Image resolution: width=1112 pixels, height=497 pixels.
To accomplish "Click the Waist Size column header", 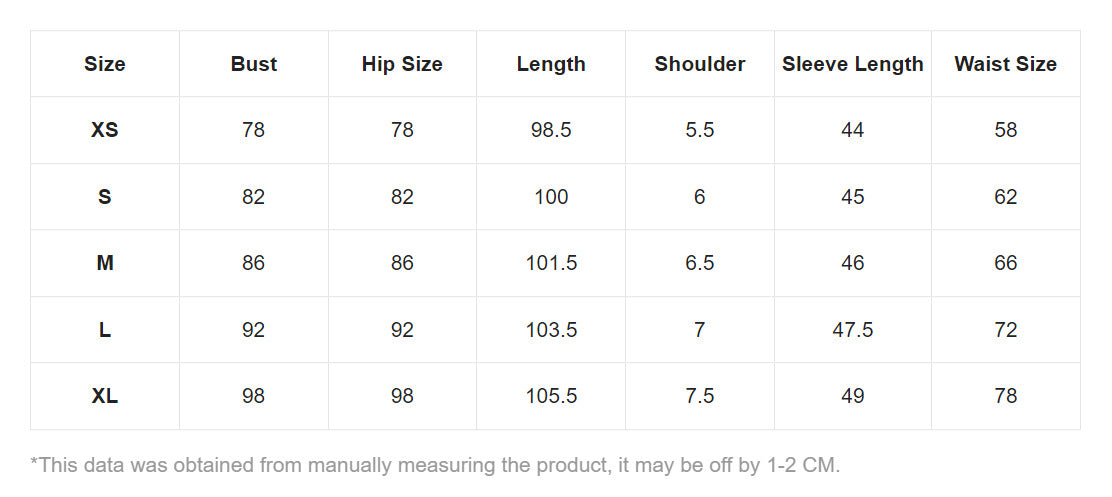I will (1005, 64).
